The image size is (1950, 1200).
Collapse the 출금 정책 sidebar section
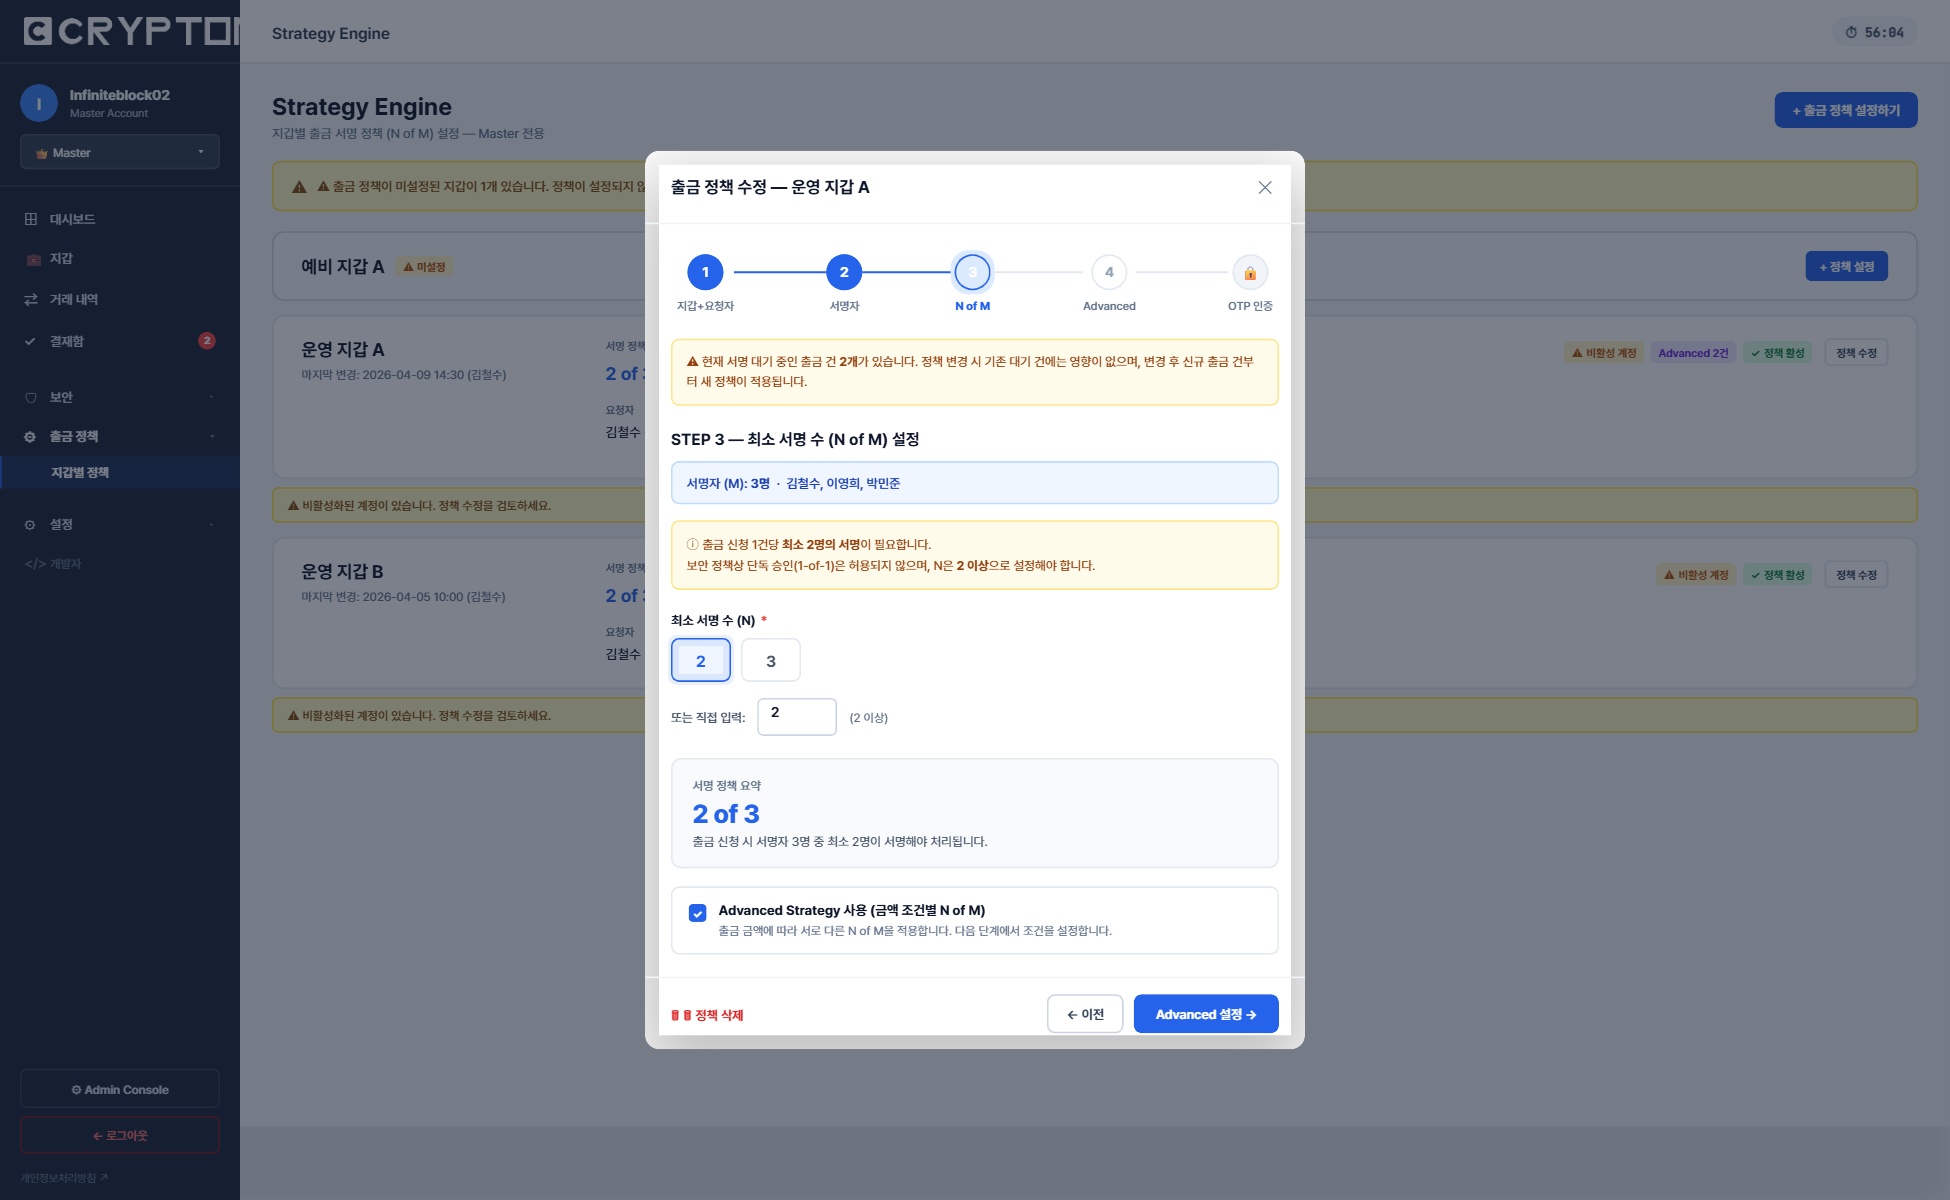pos(120,436)
